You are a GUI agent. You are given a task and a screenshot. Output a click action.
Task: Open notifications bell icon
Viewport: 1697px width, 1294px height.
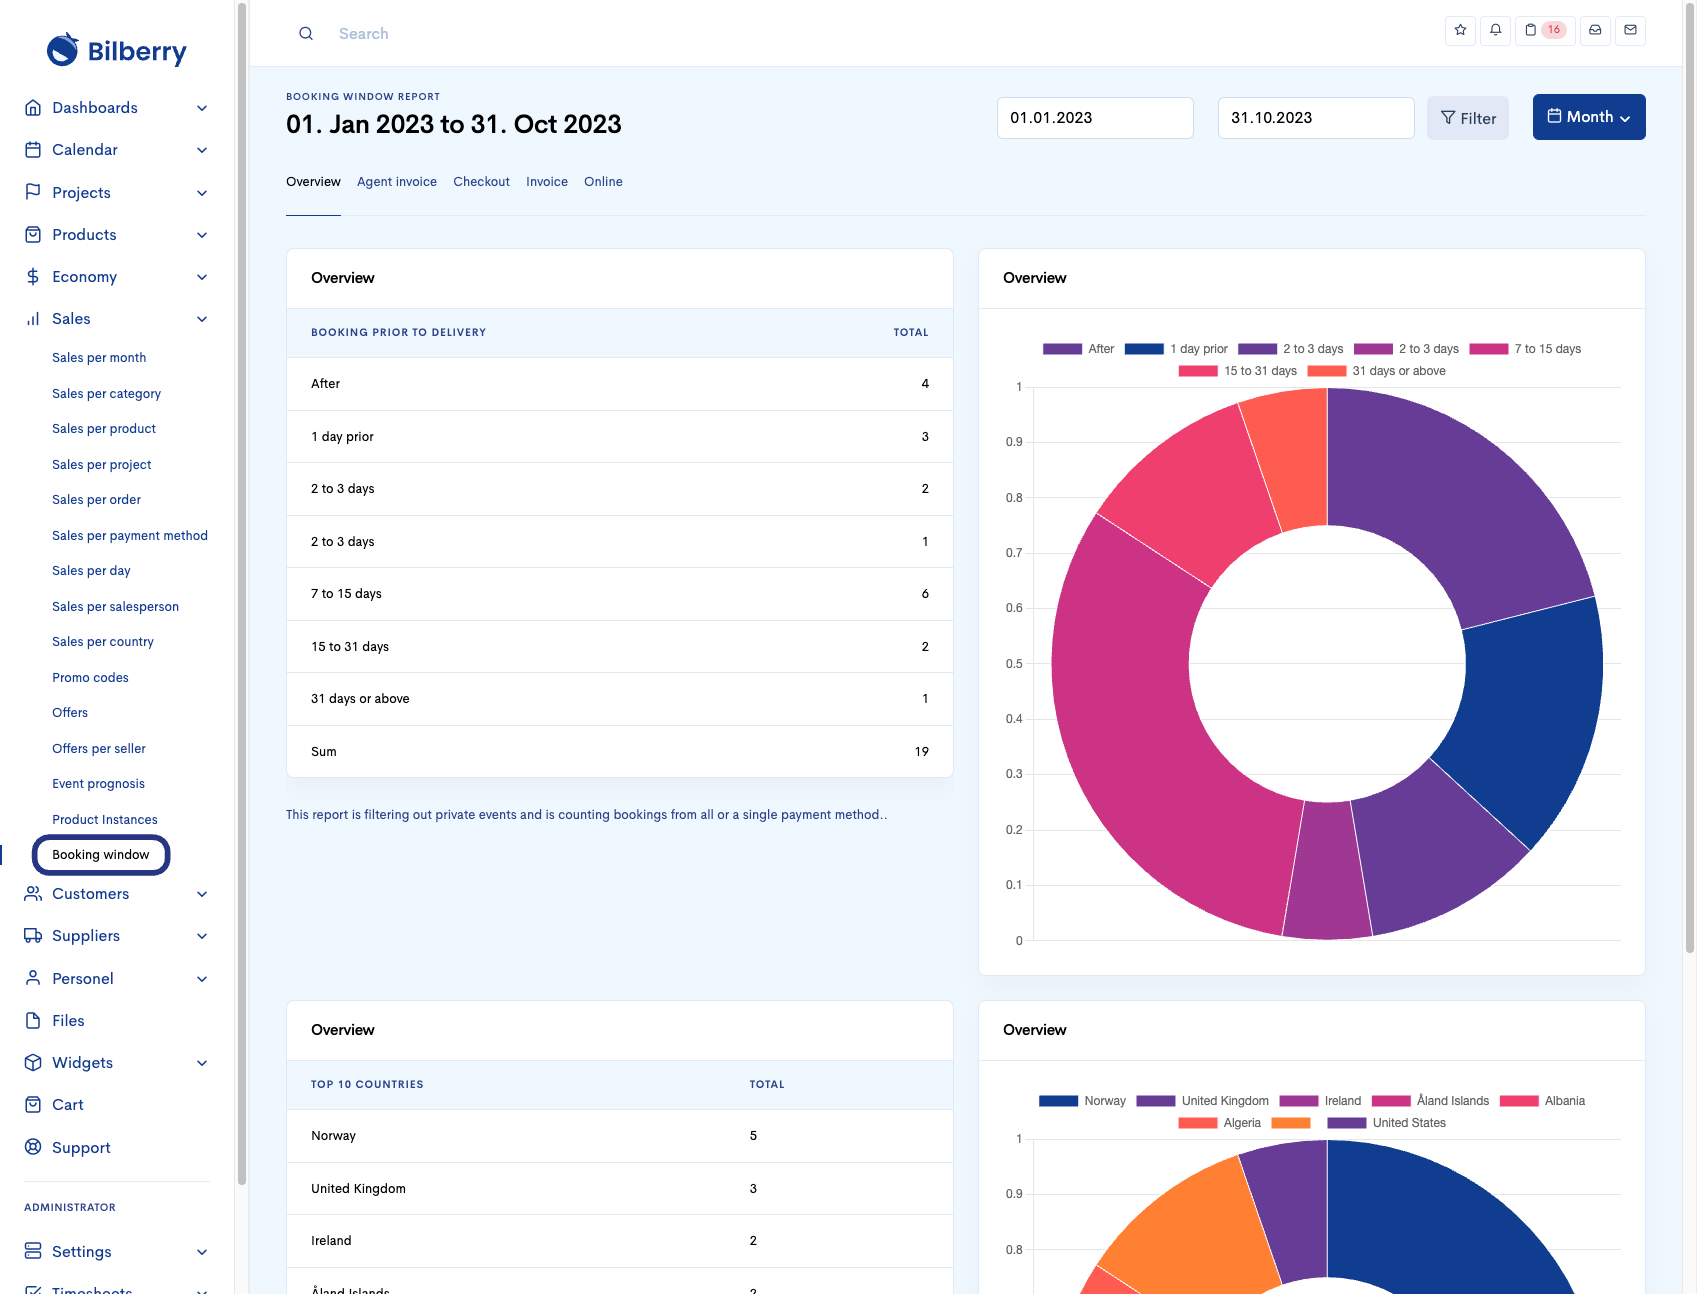1495,30
